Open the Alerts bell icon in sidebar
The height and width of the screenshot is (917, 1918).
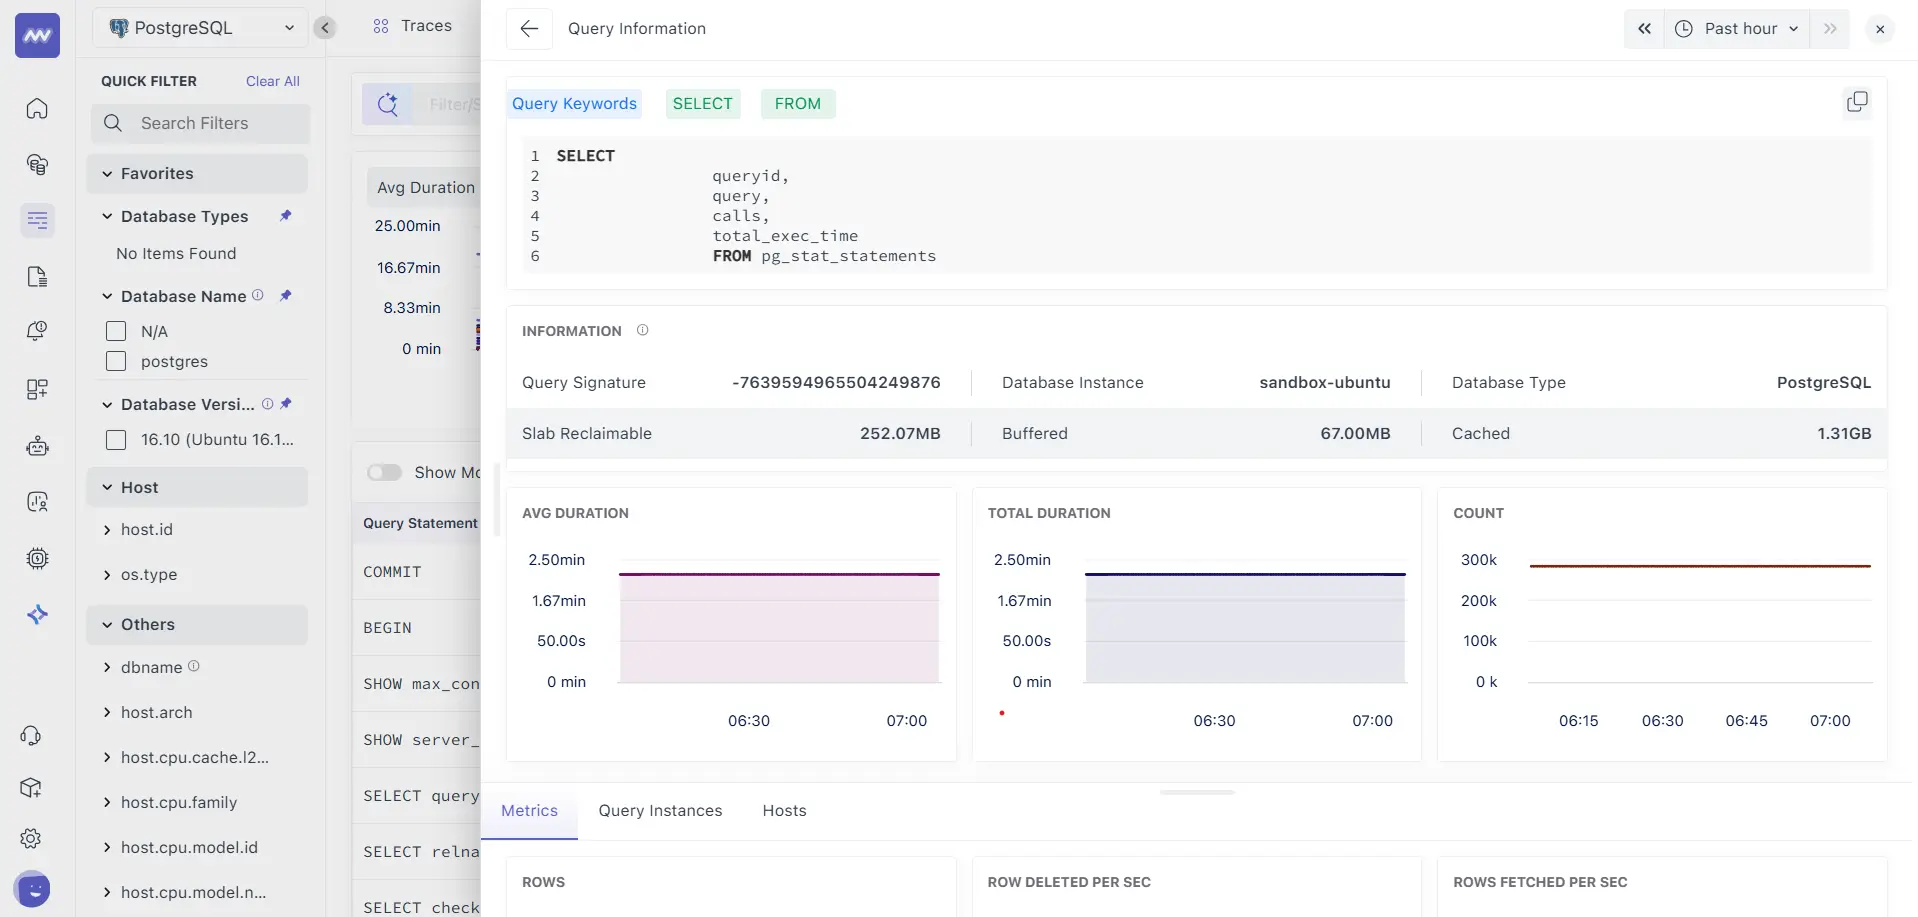click(37, 331)
